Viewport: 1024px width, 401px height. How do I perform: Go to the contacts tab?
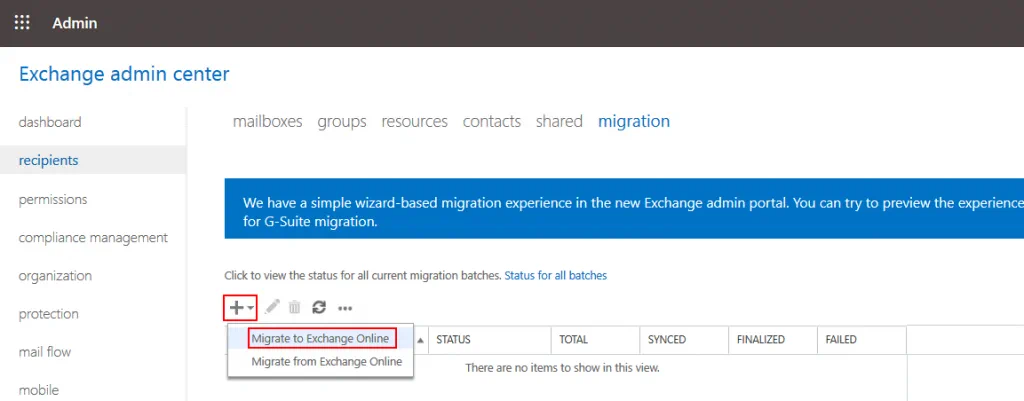[491, 121]
